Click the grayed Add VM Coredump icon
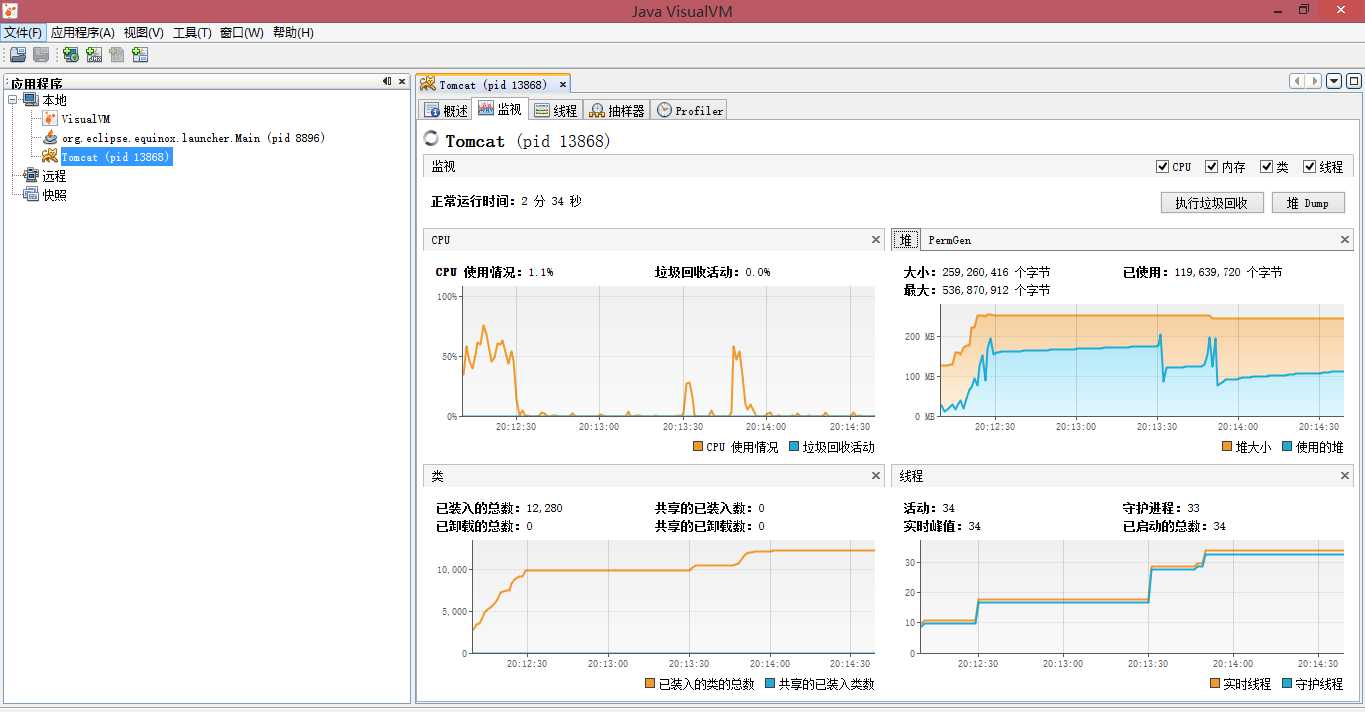Screen dimensions: 1365x712 coord(117,55)
